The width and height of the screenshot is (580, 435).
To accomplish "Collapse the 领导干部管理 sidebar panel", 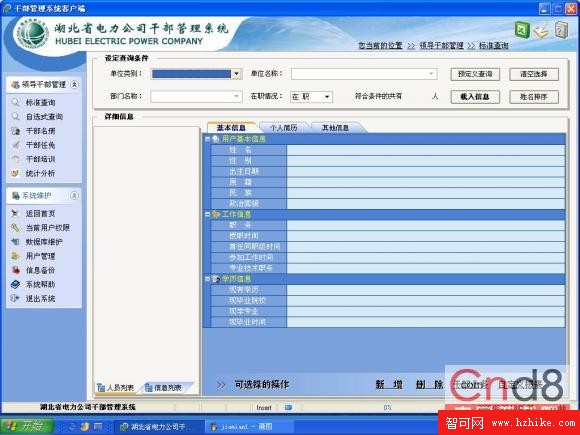I will click(74, 84).
